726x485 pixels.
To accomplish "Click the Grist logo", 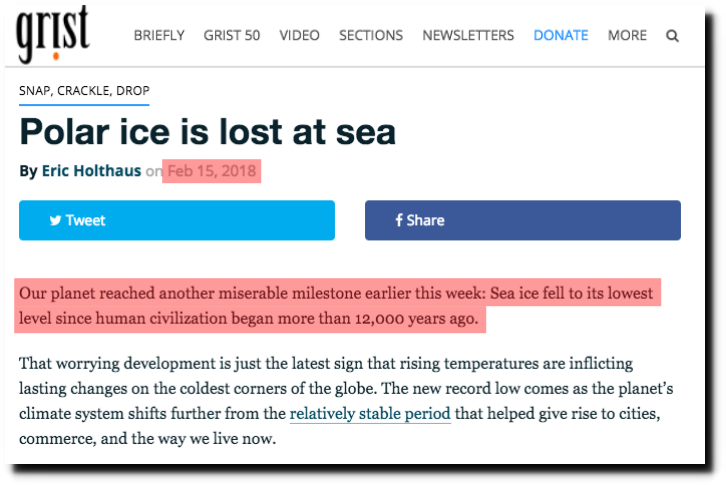I will (52, 34).
